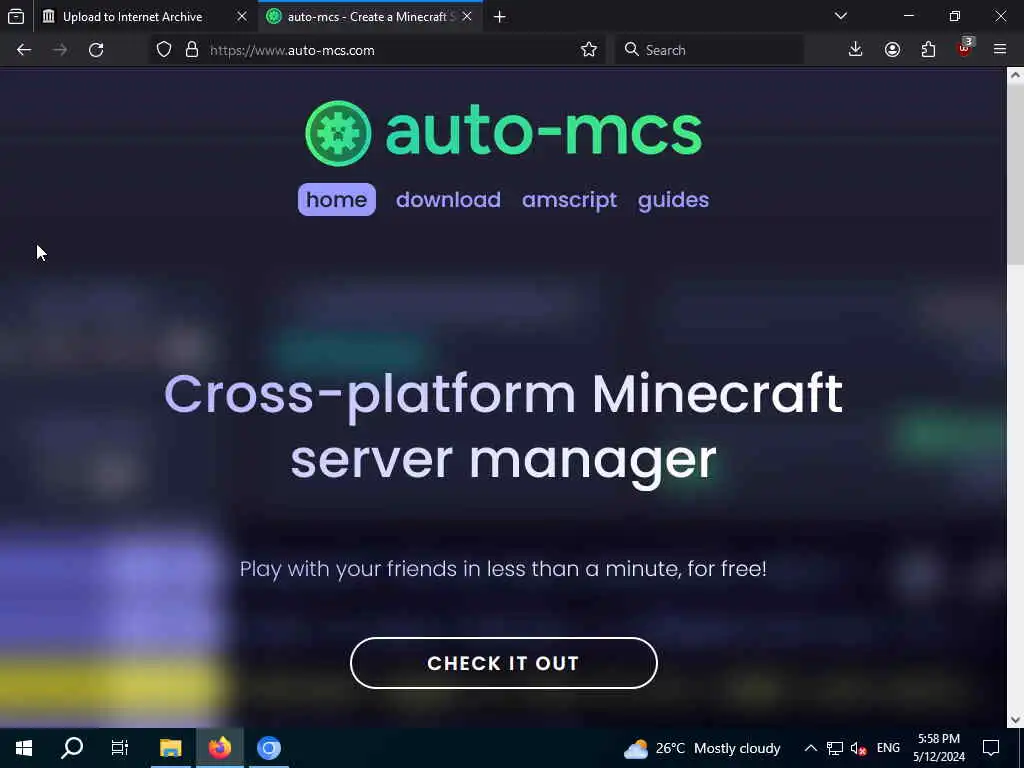Open Windows taskbar search

(72, 748)
